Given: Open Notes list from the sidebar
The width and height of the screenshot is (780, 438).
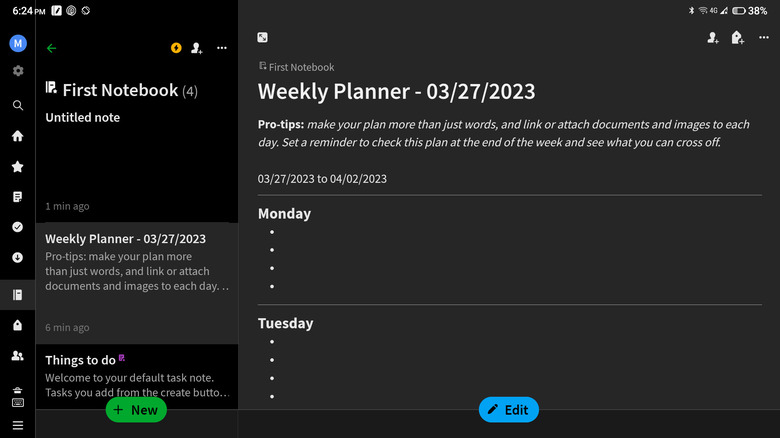Looking at the screenshot, I should click(x=18, y=197).
